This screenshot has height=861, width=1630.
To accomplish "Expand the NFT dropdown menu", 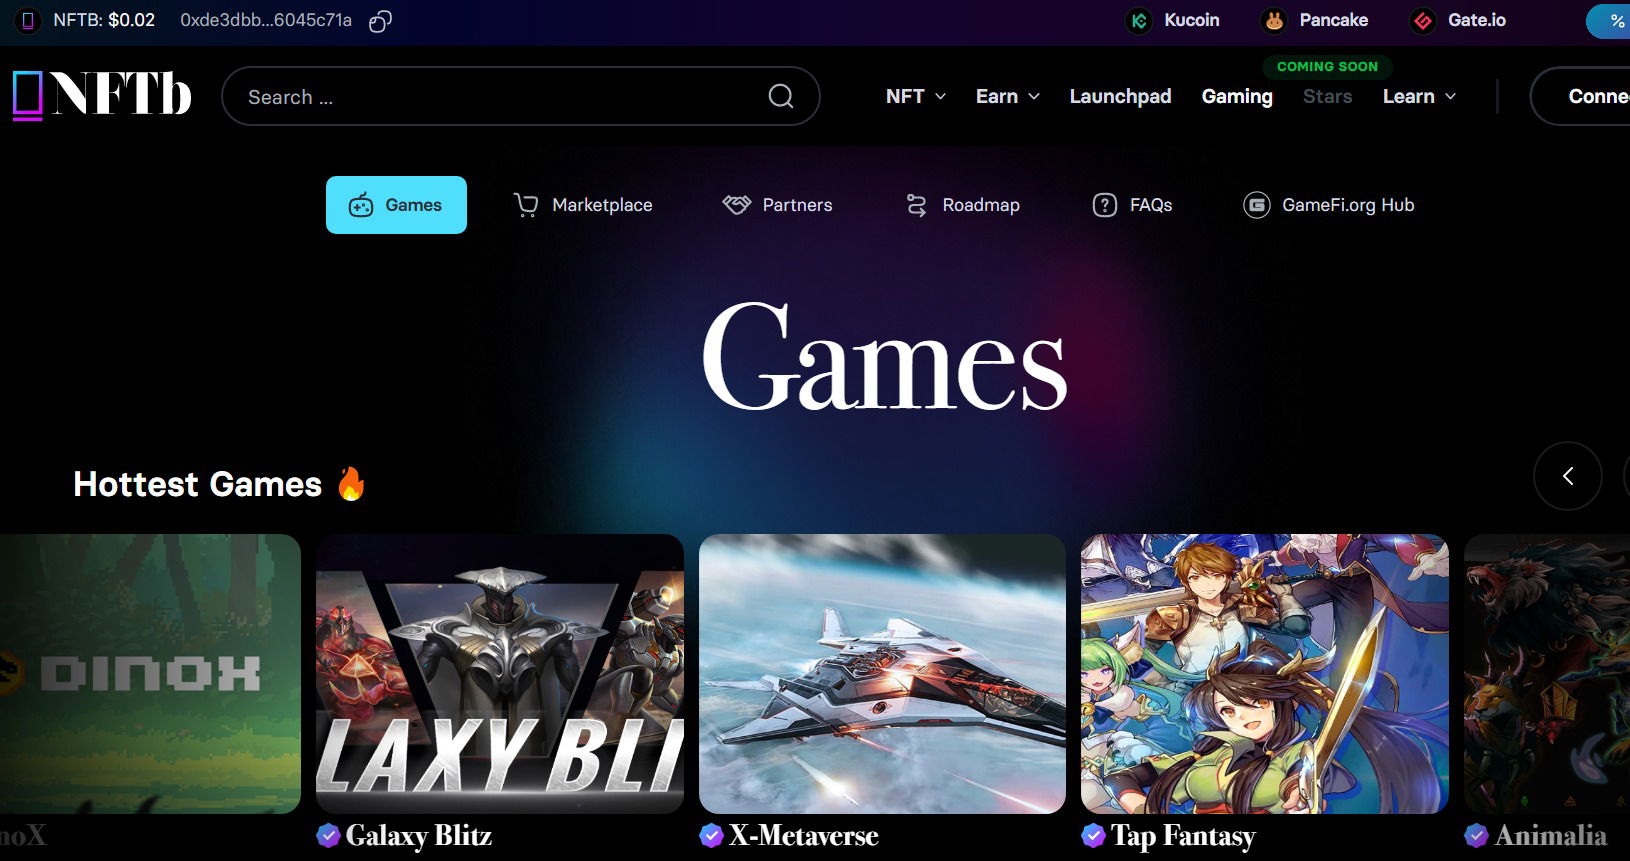I will click(915, 96).
